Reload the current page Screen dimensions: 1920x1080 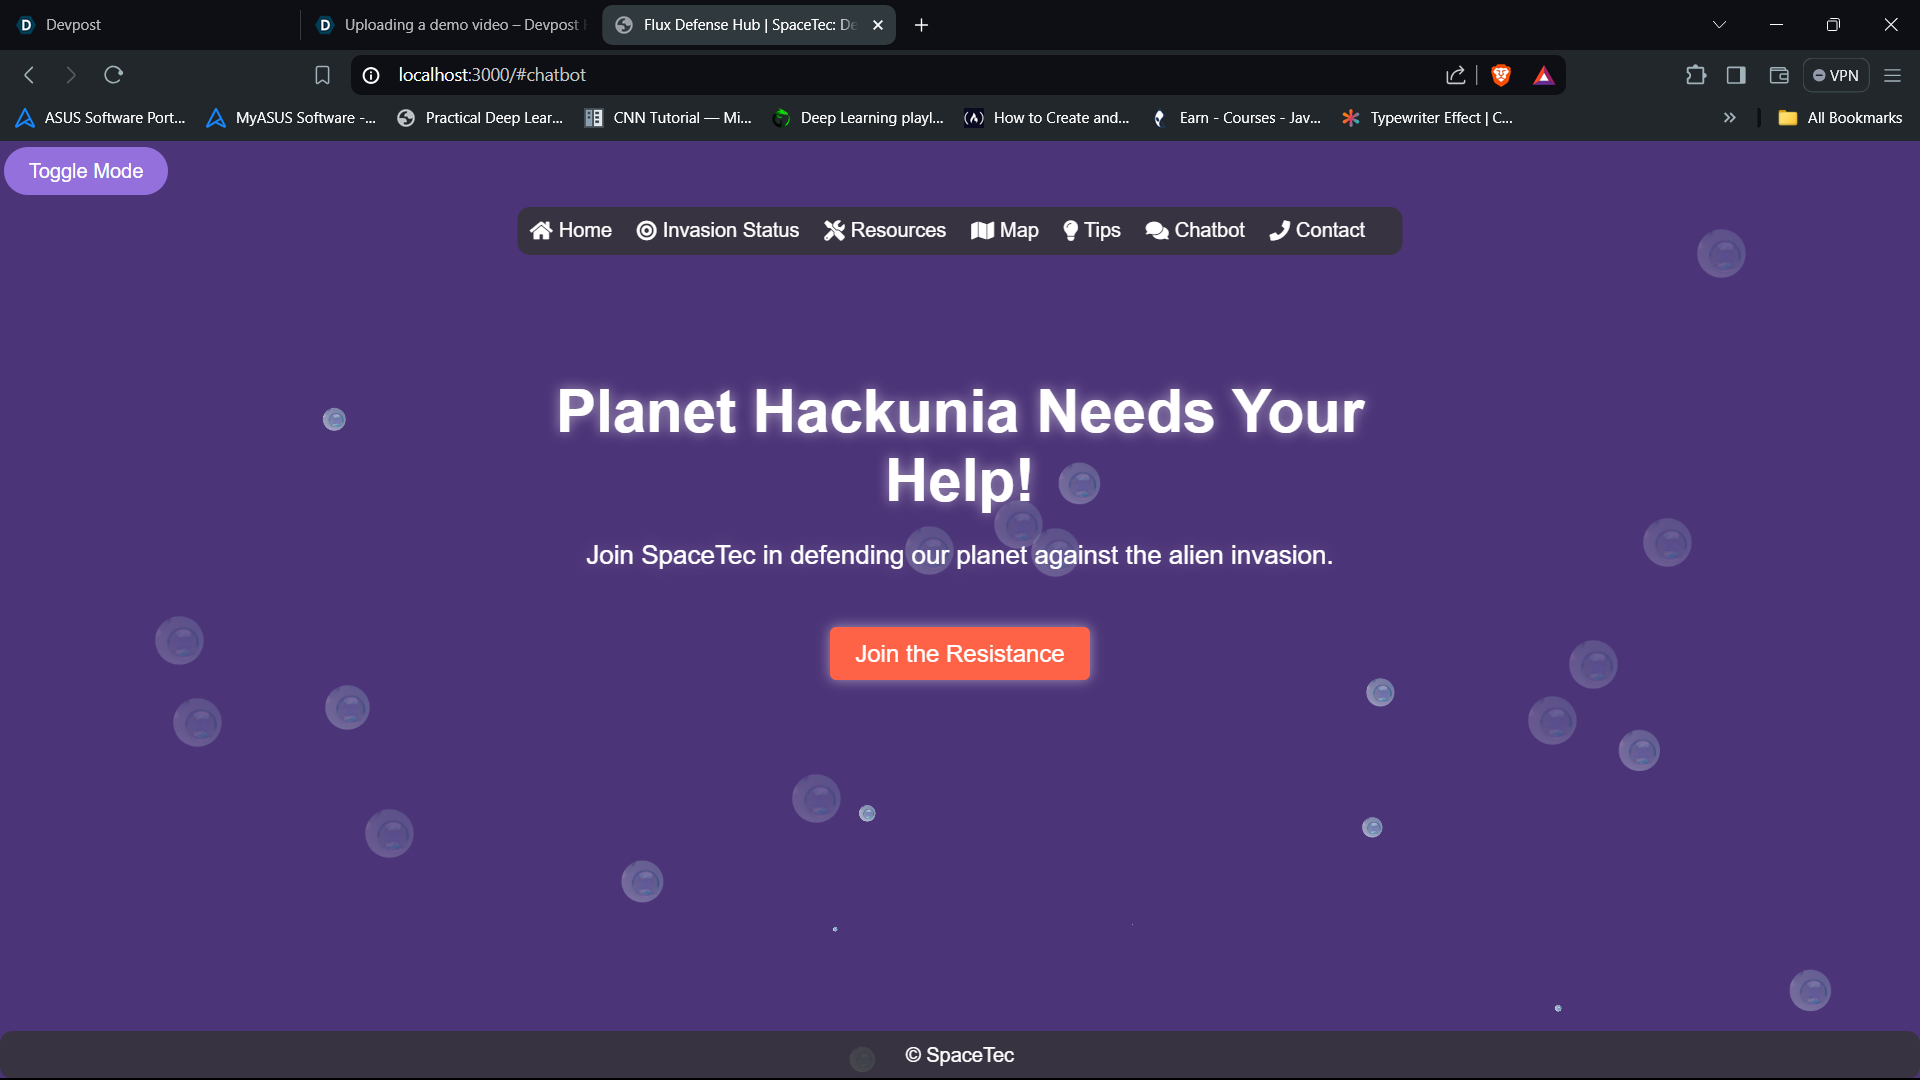pyautogui.click(x=113, y=75)
